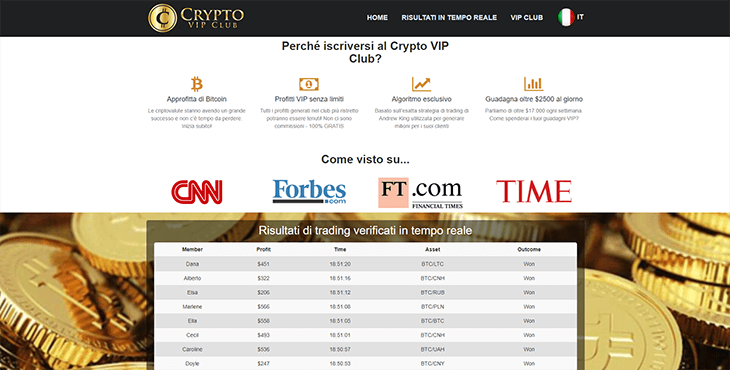
Task: Open the HOME menu item
Action: pyautogui.click(x=377, y=18)
